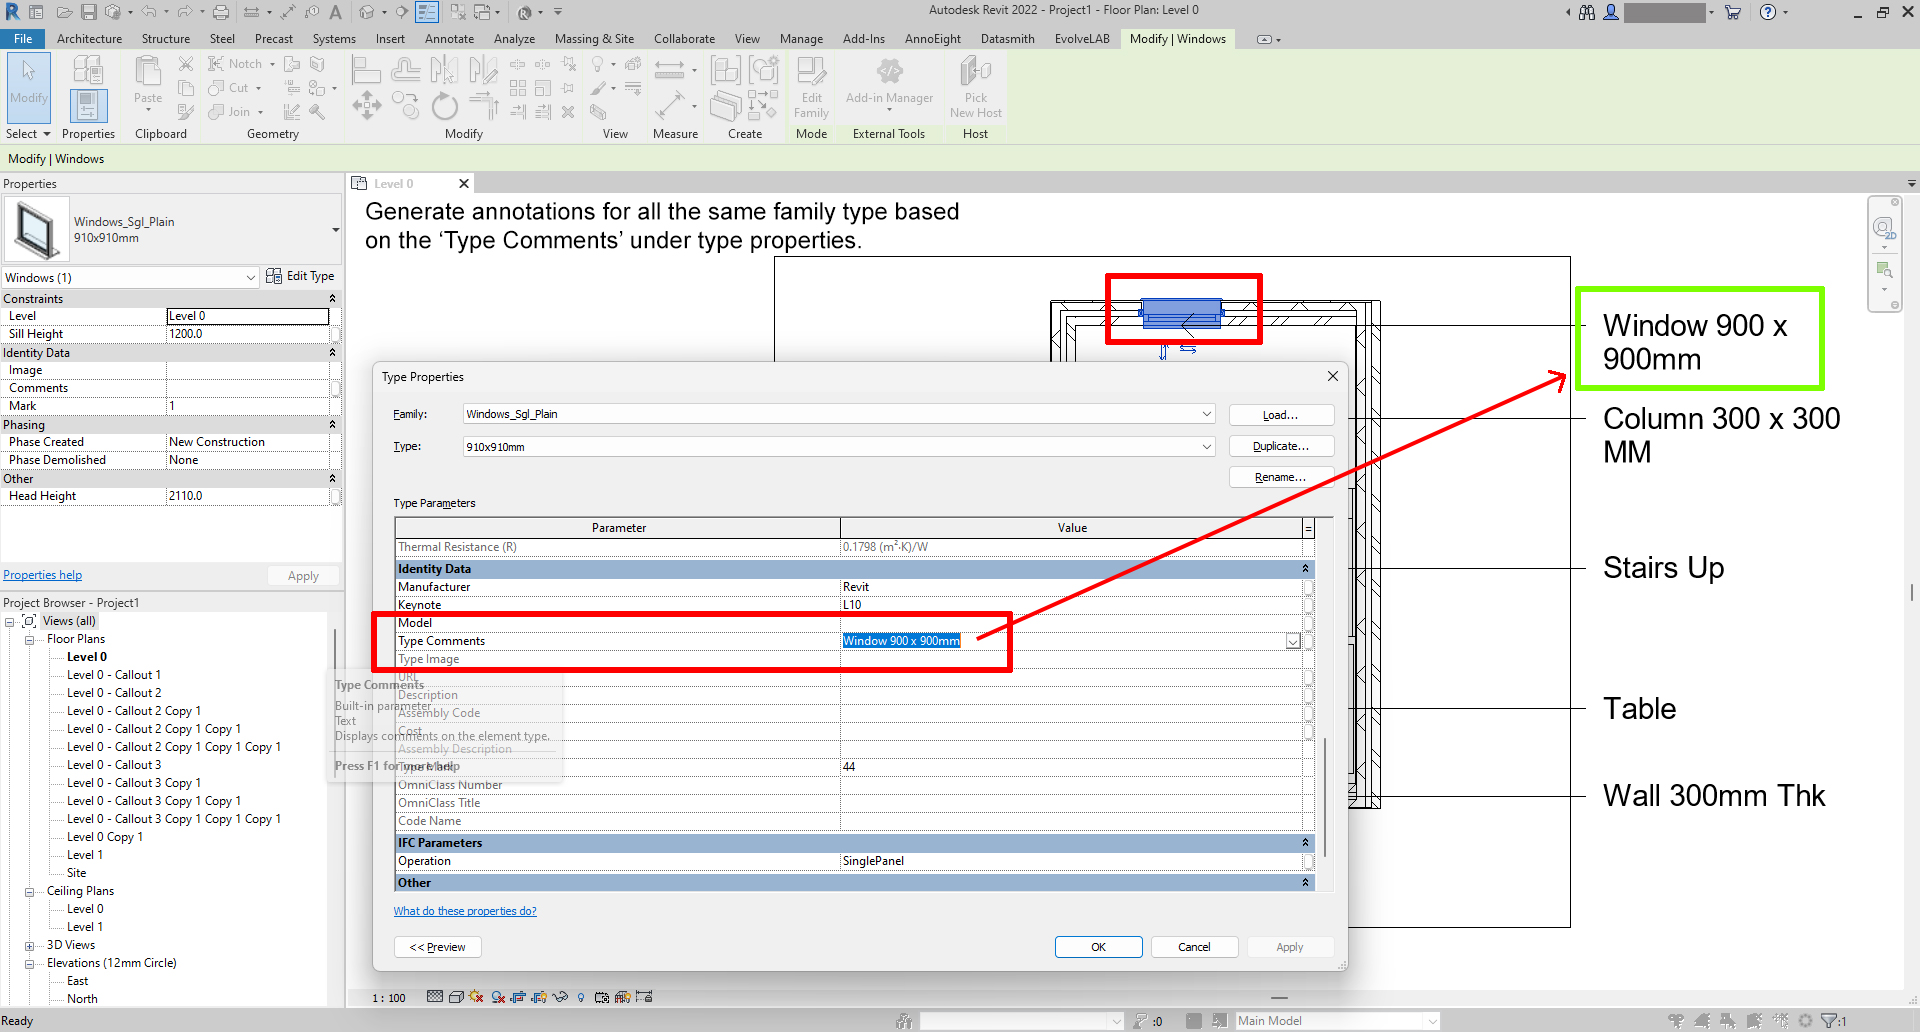The image size is (1920, 1032).
Task: Collapse the IFC Parameters group
Action: pyautogui.click(x=1305, y=843)
